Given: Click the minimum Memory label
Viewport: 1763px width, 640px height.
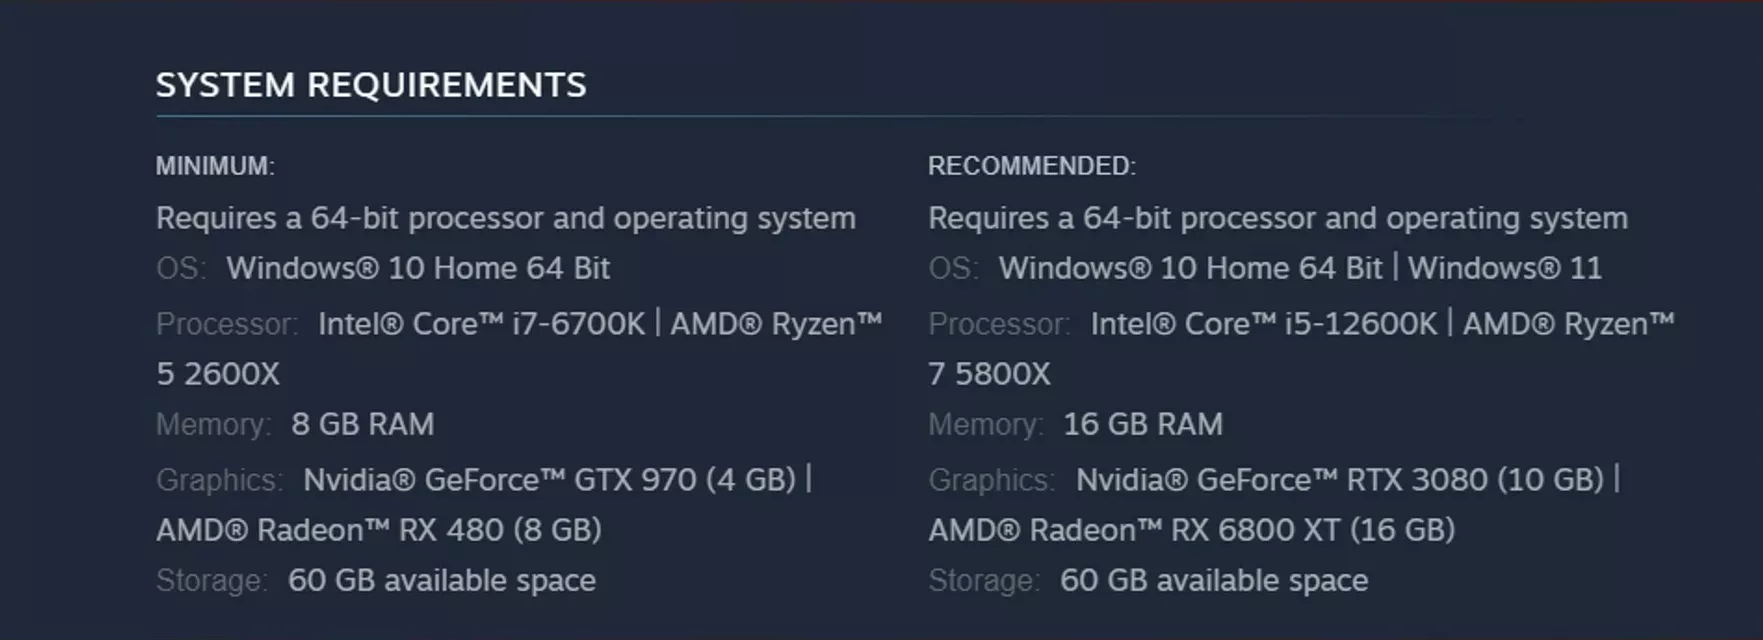Looking at the screenshot, I should pos(213,424).
